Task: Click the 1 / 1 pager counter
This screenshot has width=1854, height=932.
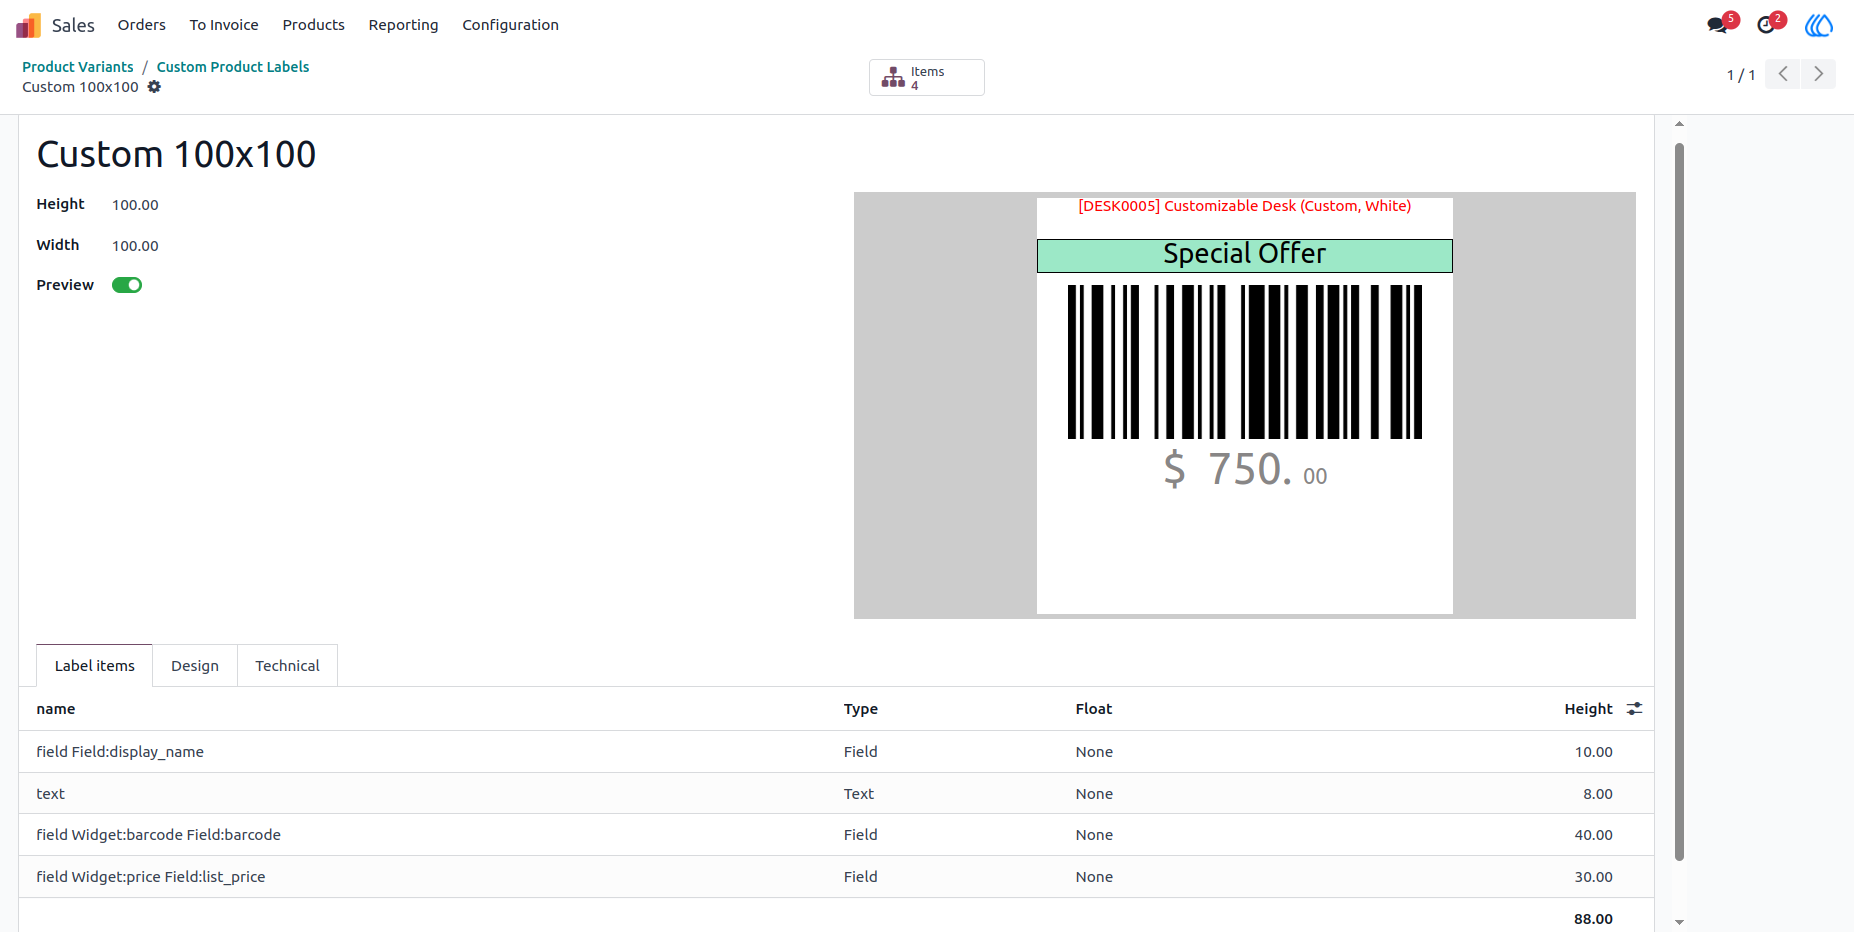Action: (x=1741, y=75)
